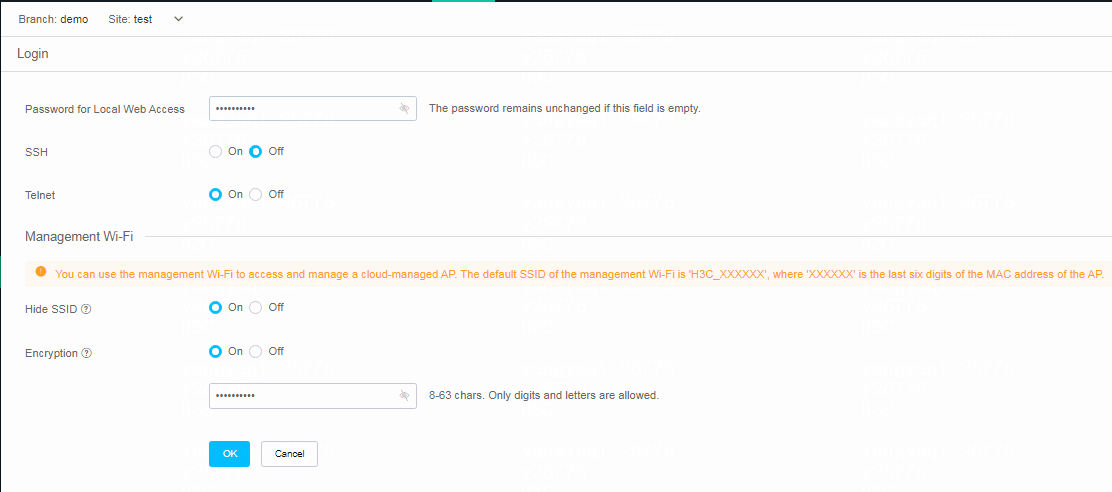Click 'The password remains unchanged' hint text
Viewport: 1112px width, 492px height.
click(565, 108)
